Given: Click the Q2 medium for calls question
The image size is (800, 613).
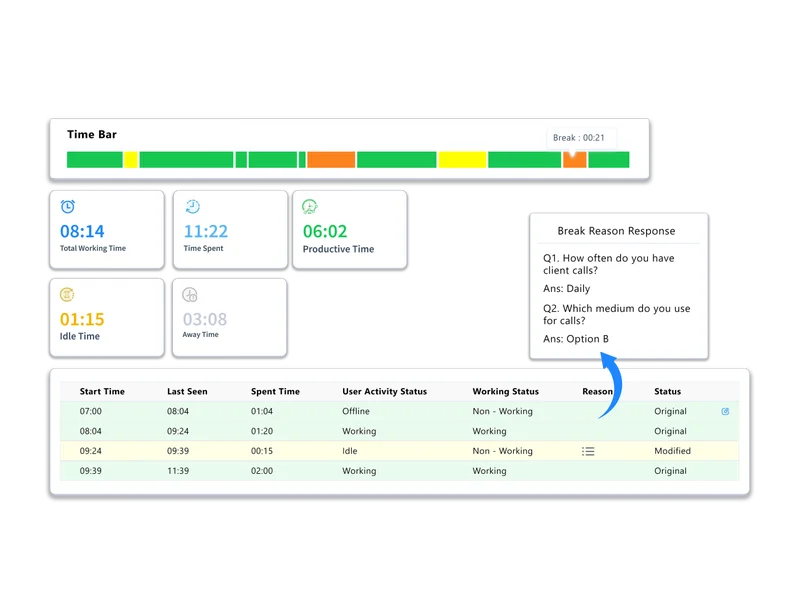Looking at the screenshot, I should [616, 314].
